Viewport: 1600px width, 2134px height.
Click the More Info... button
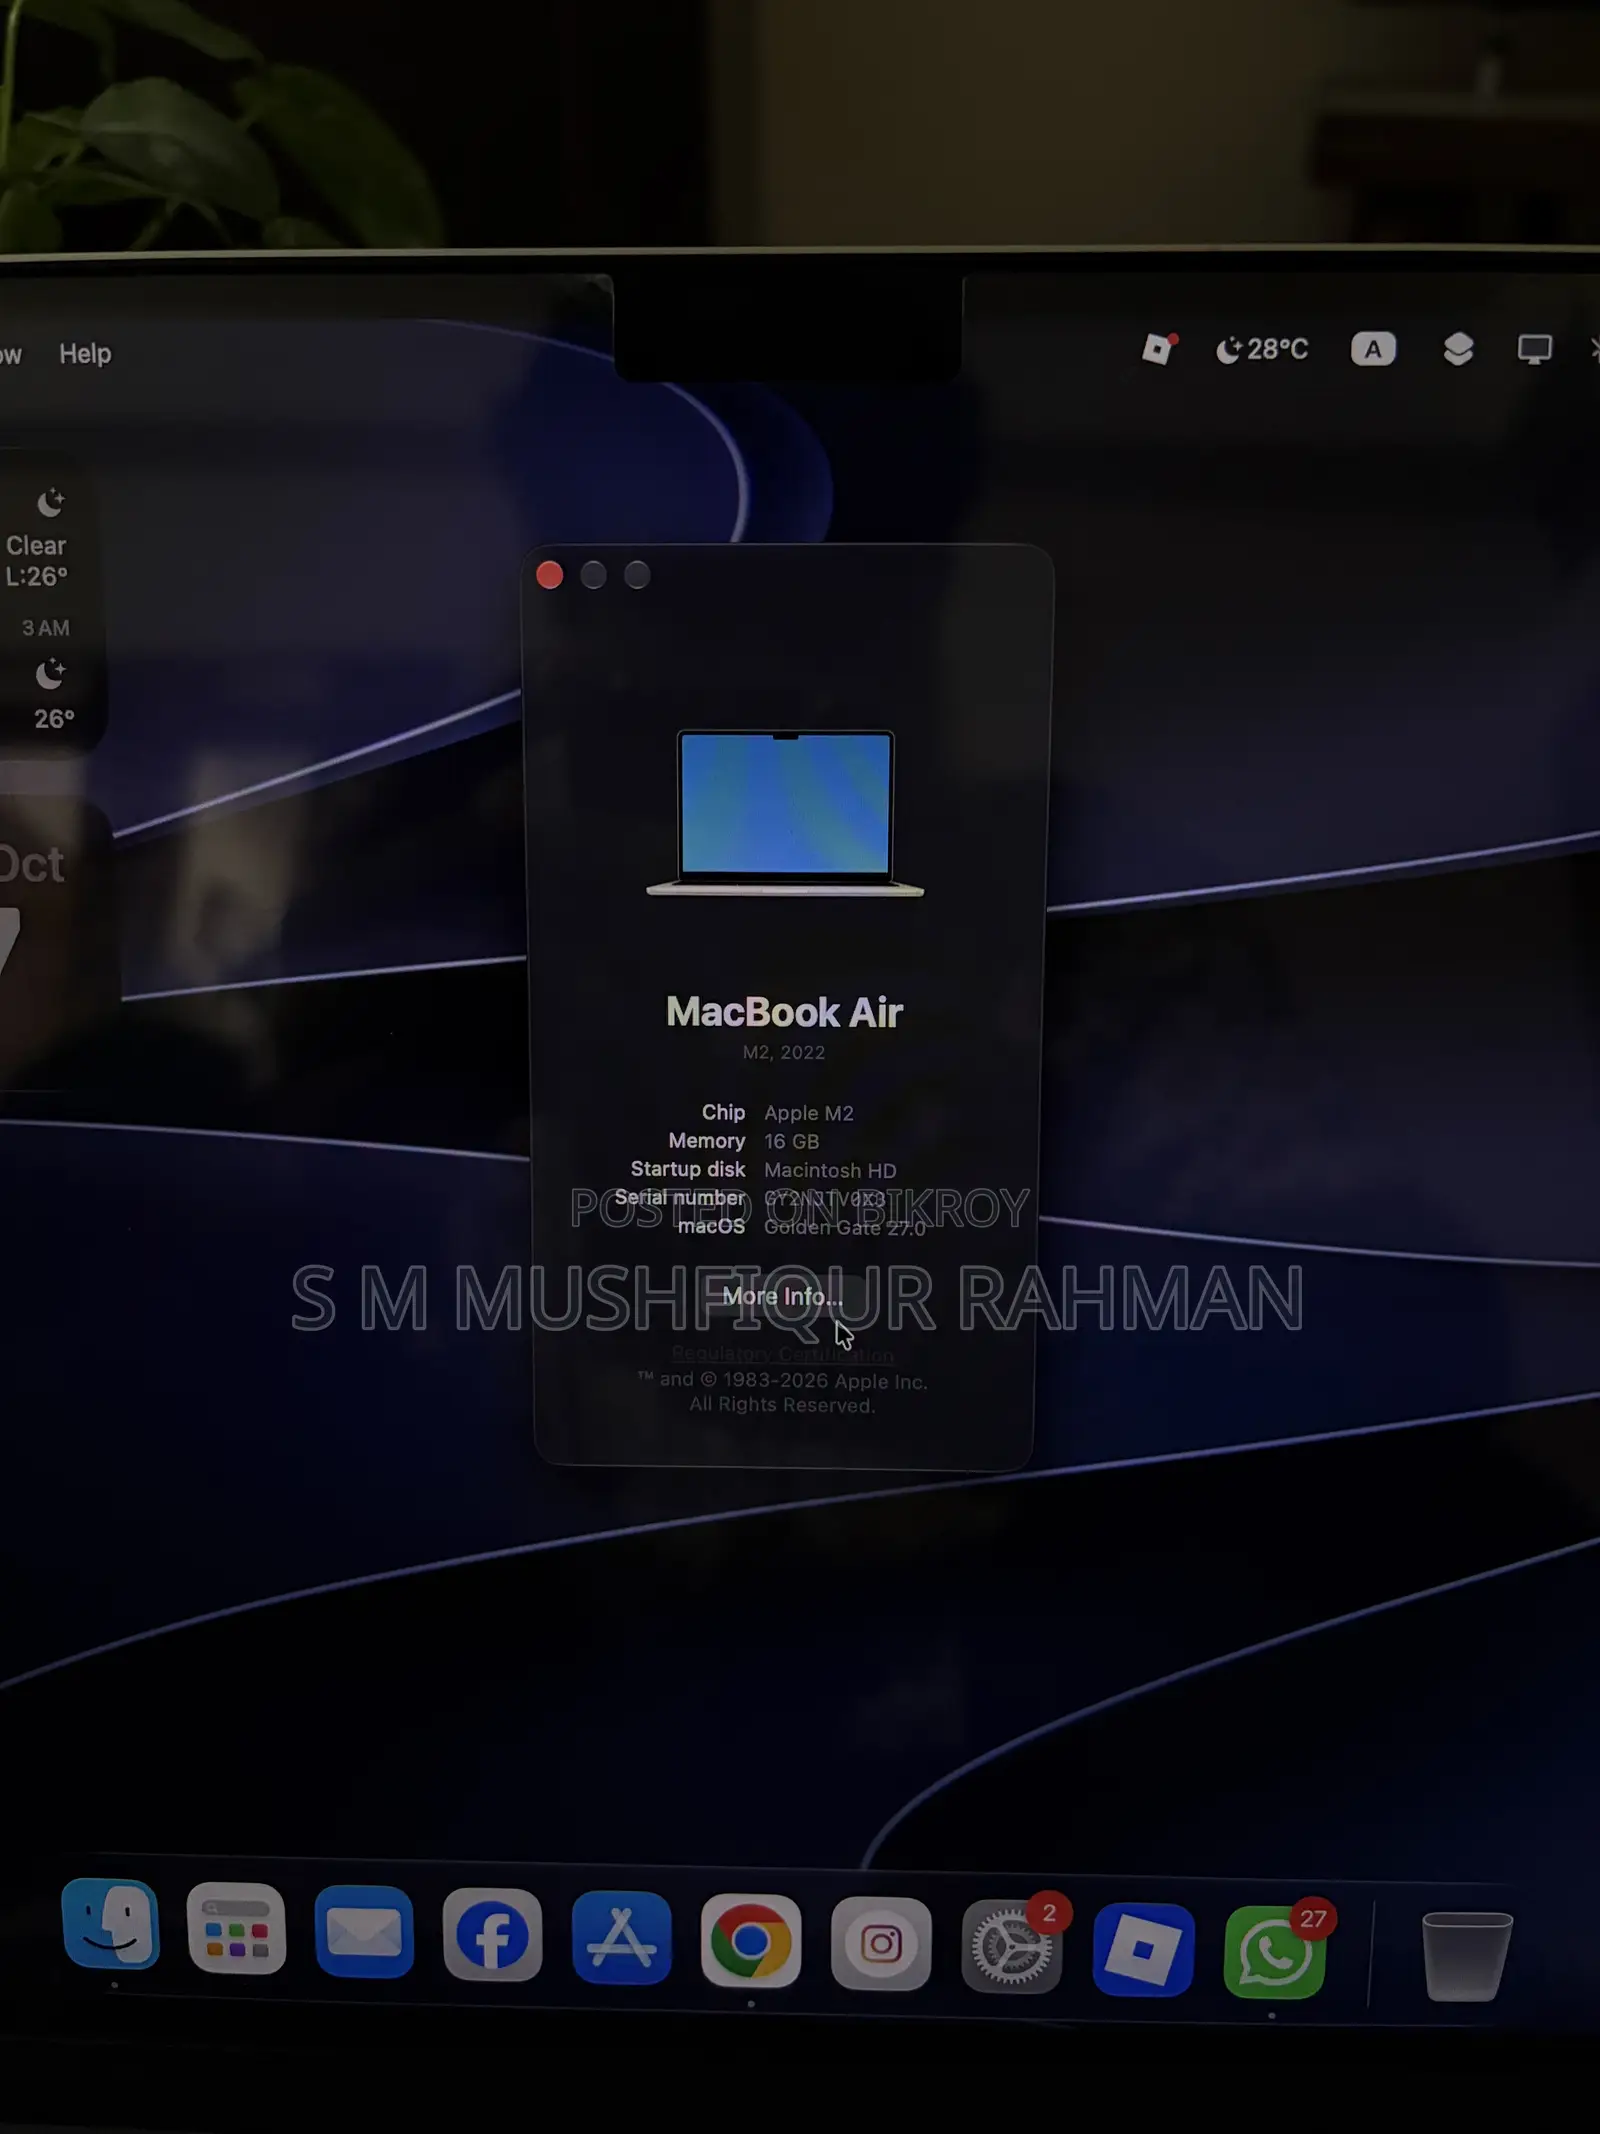click(782, 1296)
